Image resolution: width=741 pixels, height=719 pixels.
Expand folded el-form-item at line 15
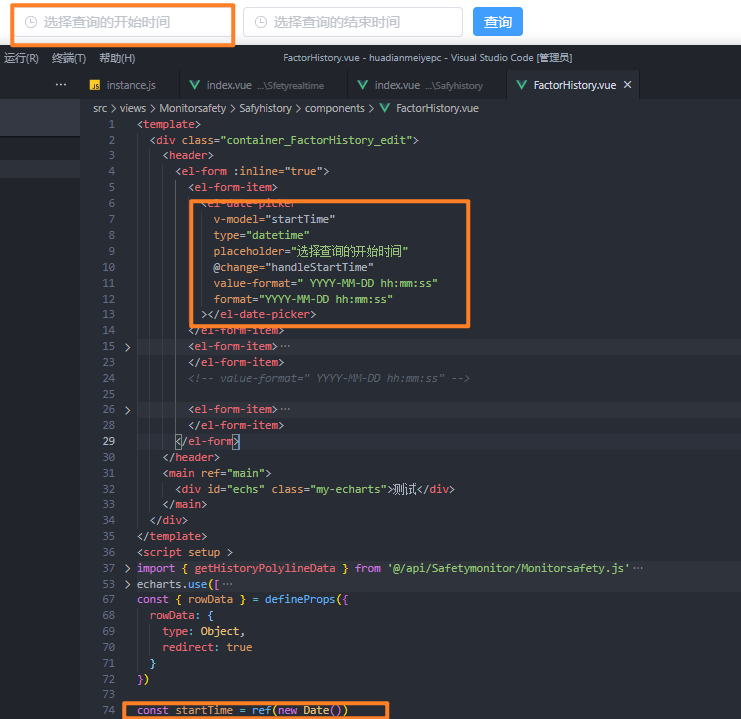tap(128, 347)
